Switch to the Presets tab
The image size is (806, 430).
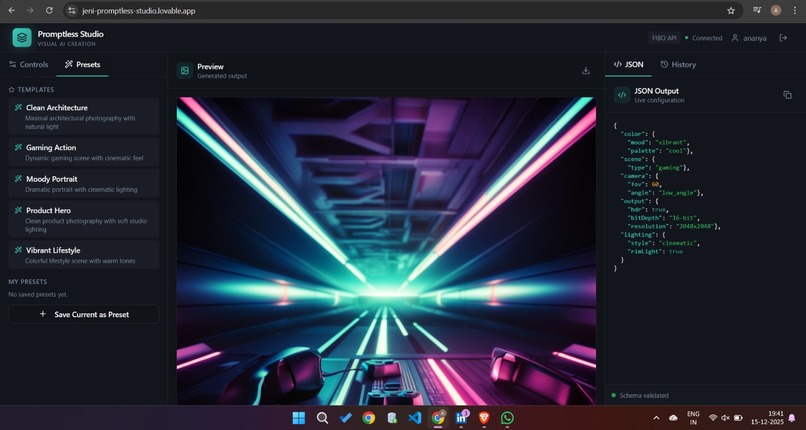coord(82,64)
